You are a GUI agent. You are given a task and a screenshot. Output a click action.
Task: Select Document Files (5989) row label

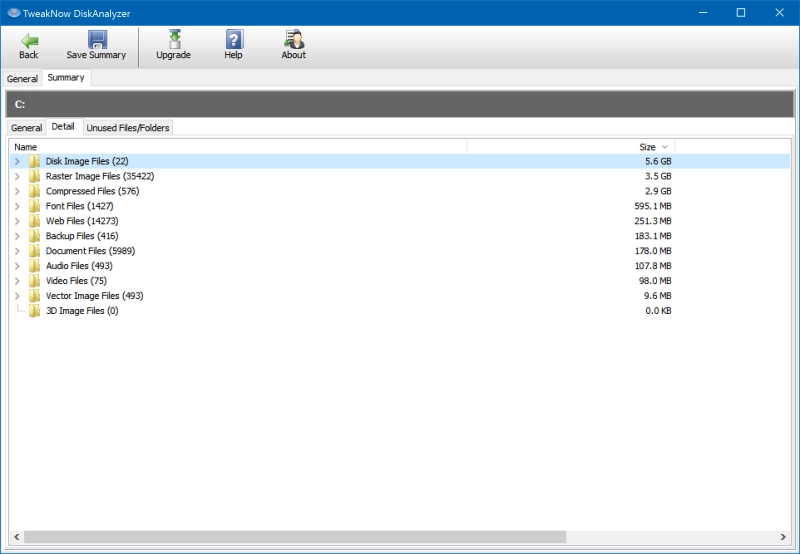[90, 251]
